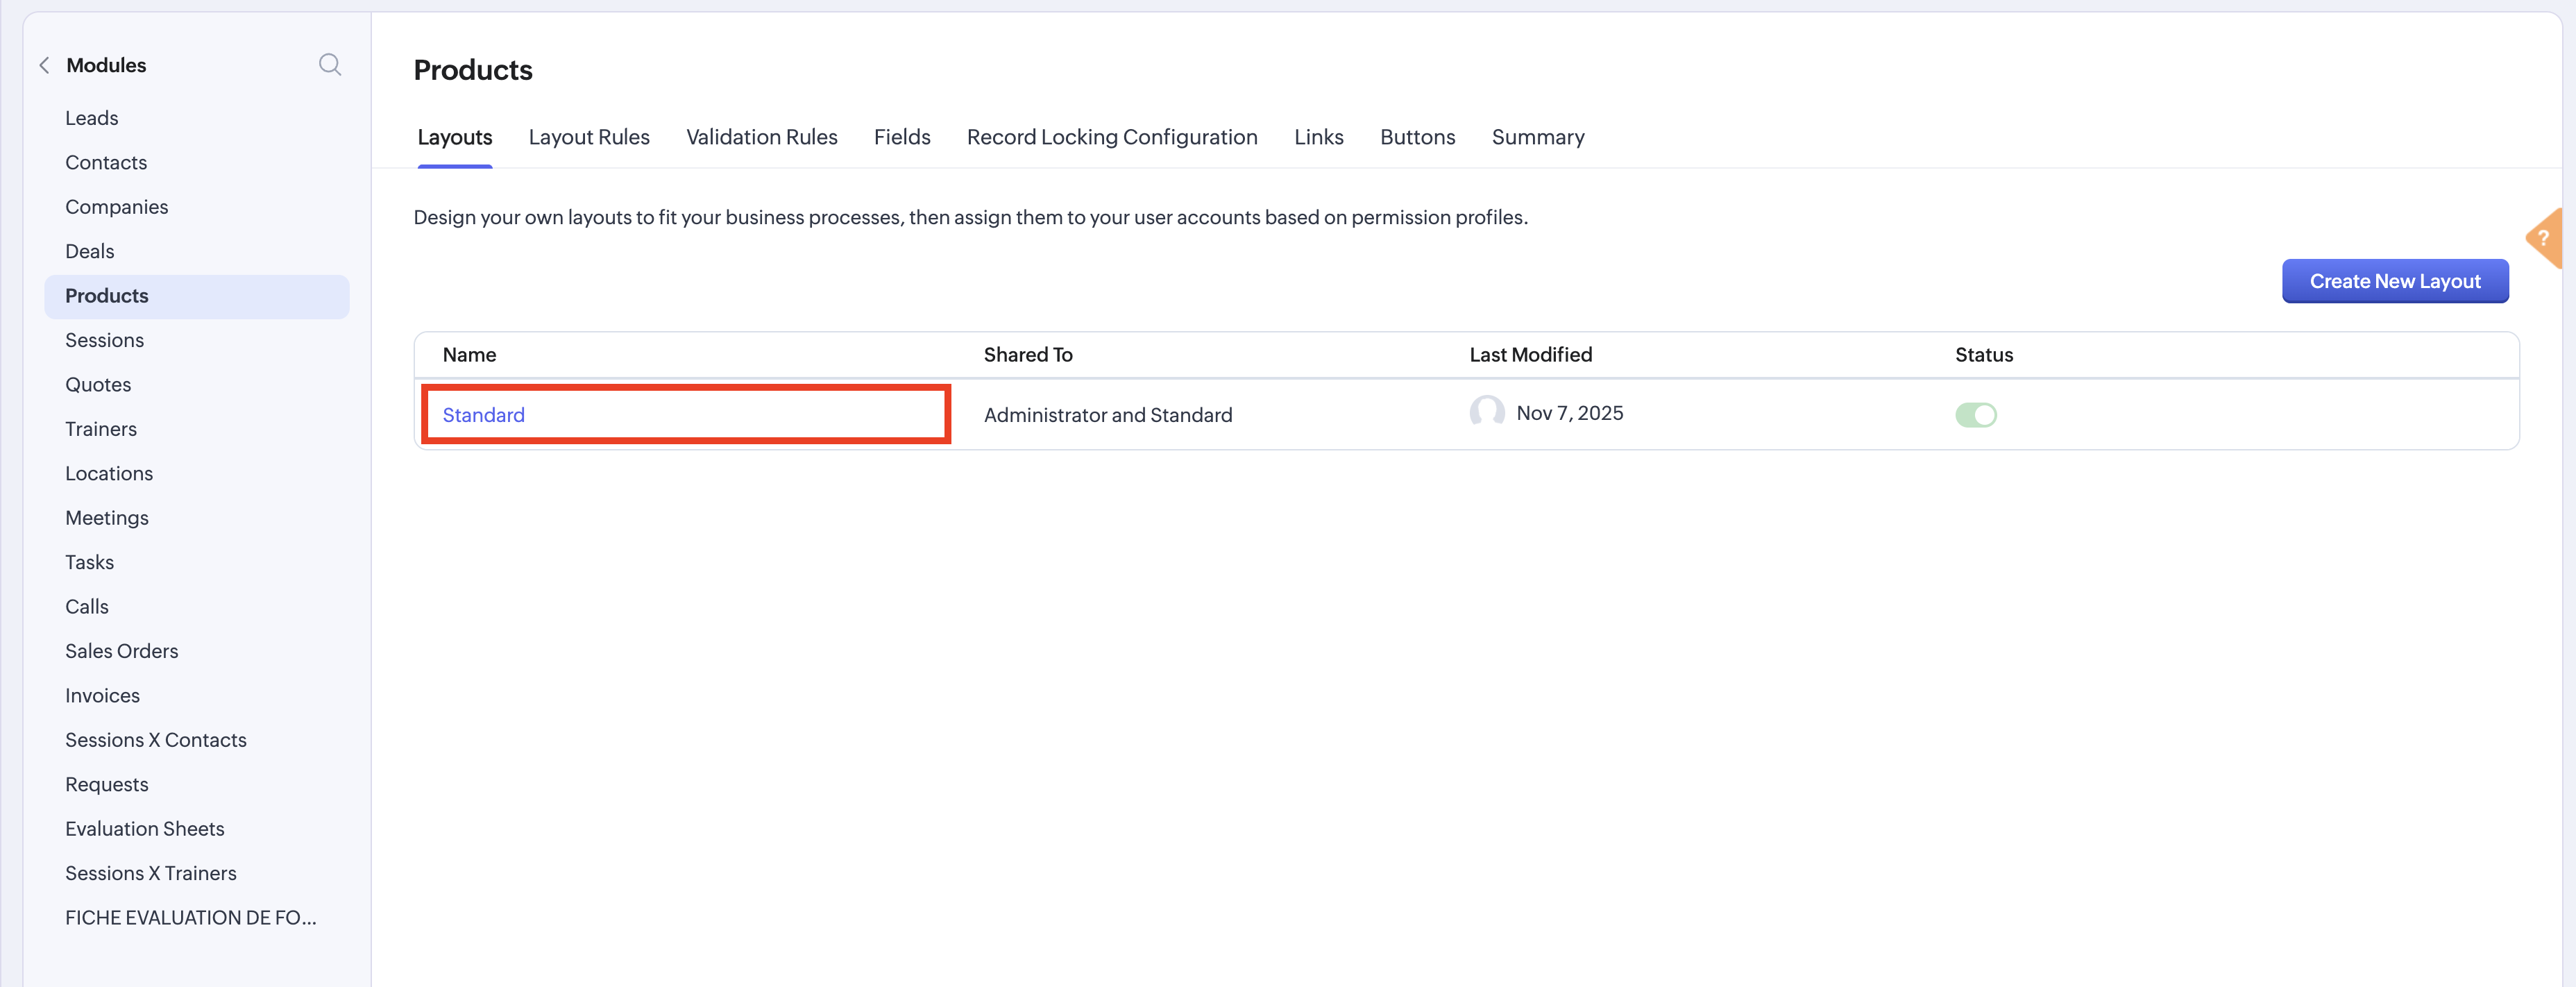
Task: Click the user avatar beside Nov 7, 2025
Action: click(x=1486, y=412)
